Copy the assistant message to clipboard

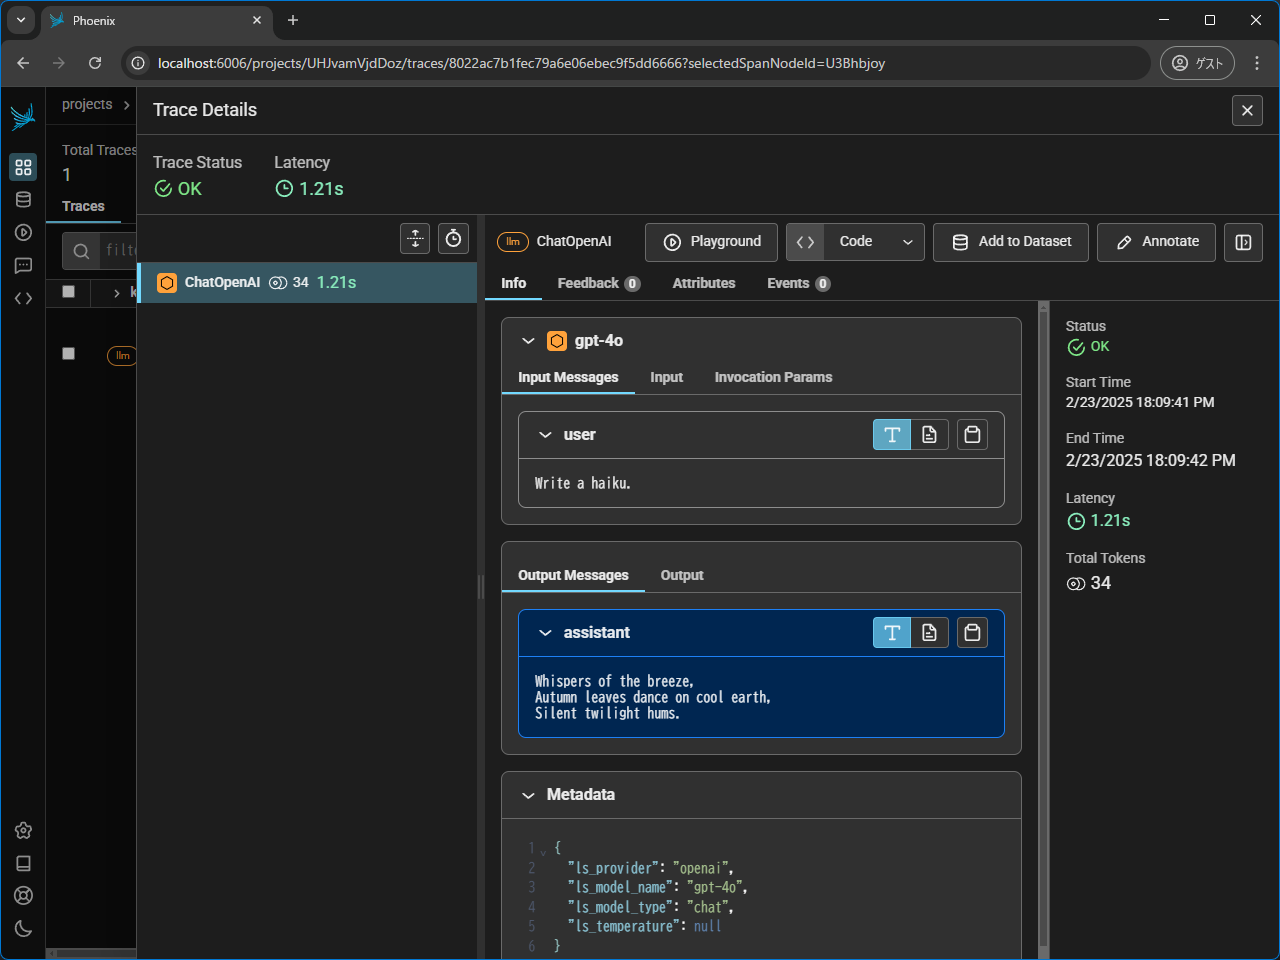tap(972, 632)
